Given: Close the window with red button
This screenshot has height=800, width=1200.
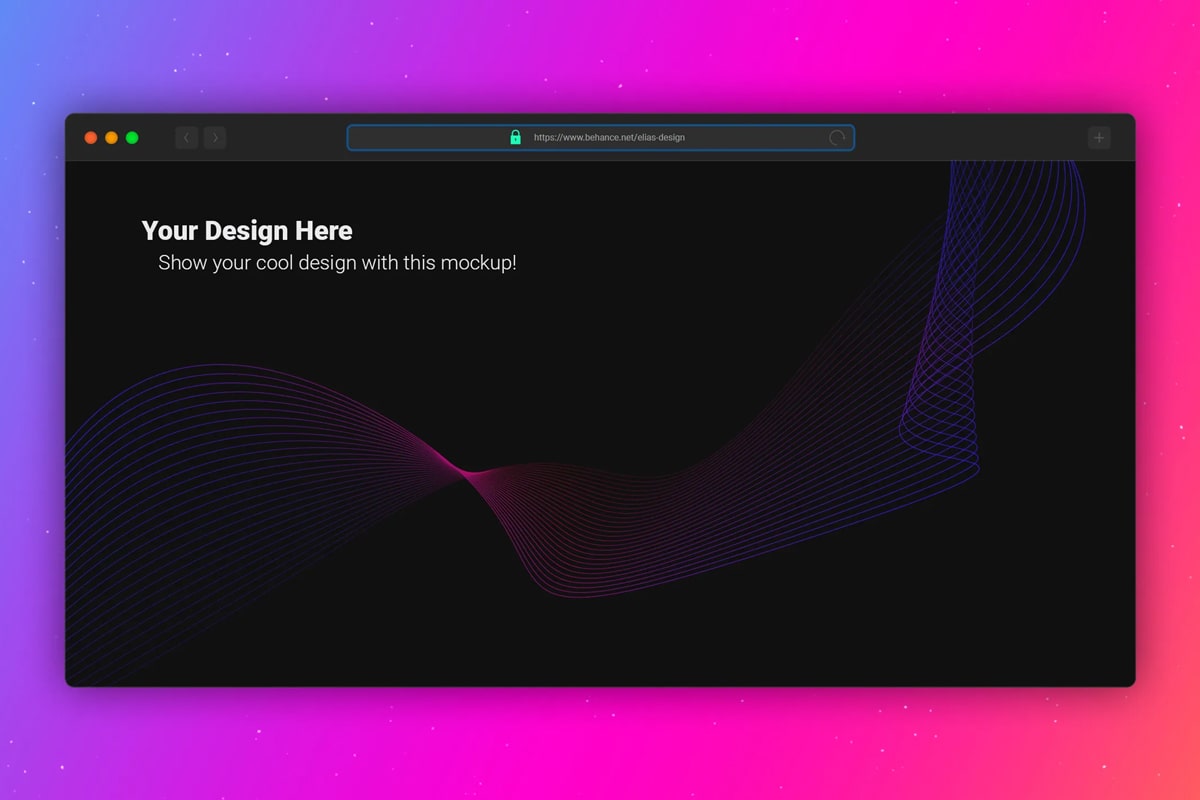Looking at the screenshot, I should click(91, 138).
